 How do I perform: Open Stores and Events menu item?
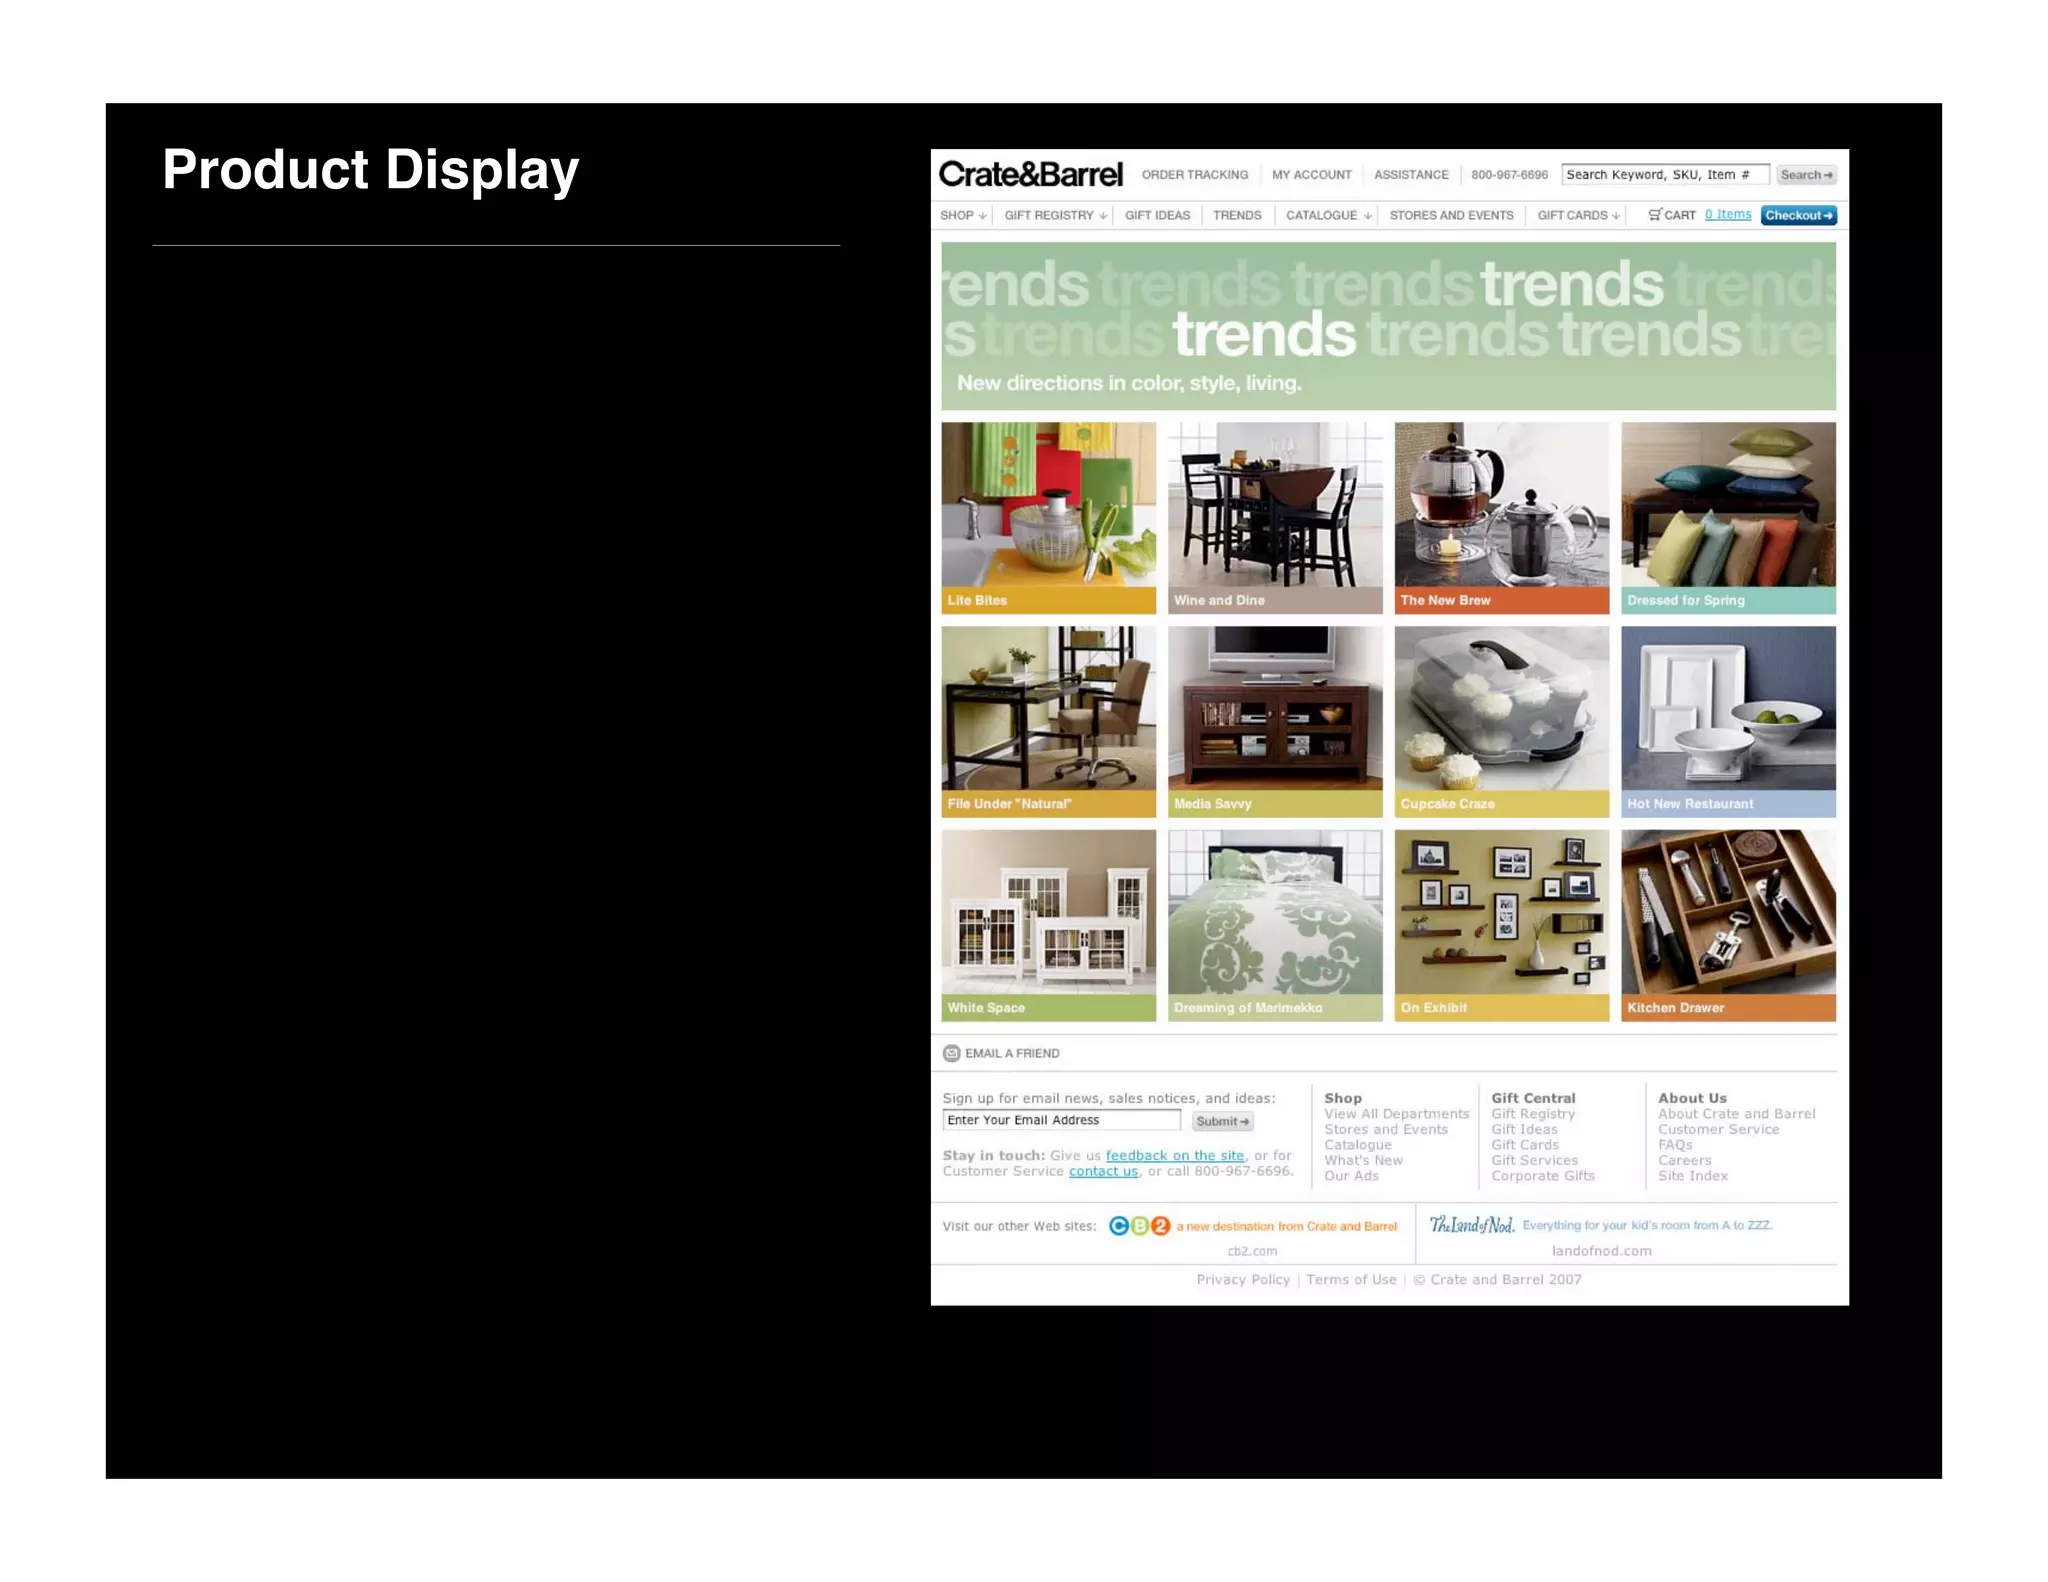click(1451, 215)
